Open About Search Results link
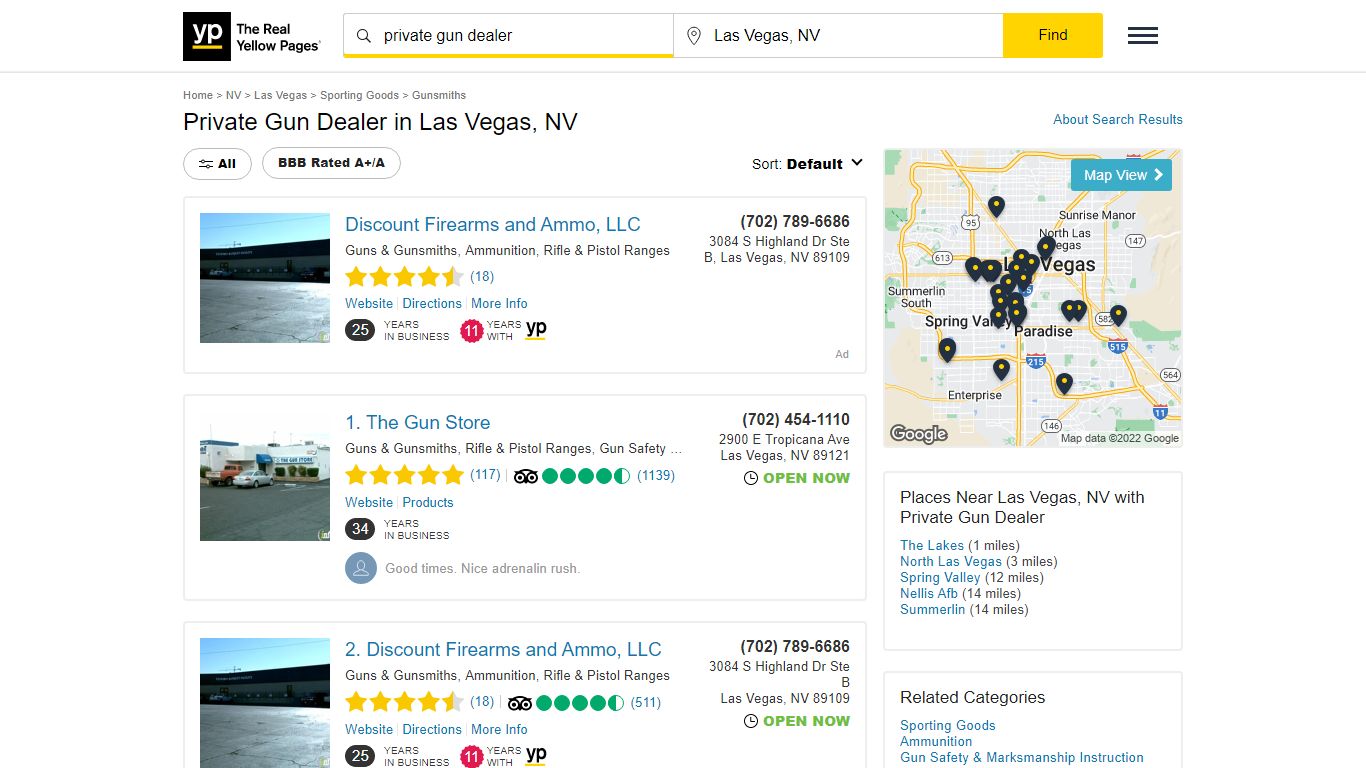 (x=1118, y=119)
